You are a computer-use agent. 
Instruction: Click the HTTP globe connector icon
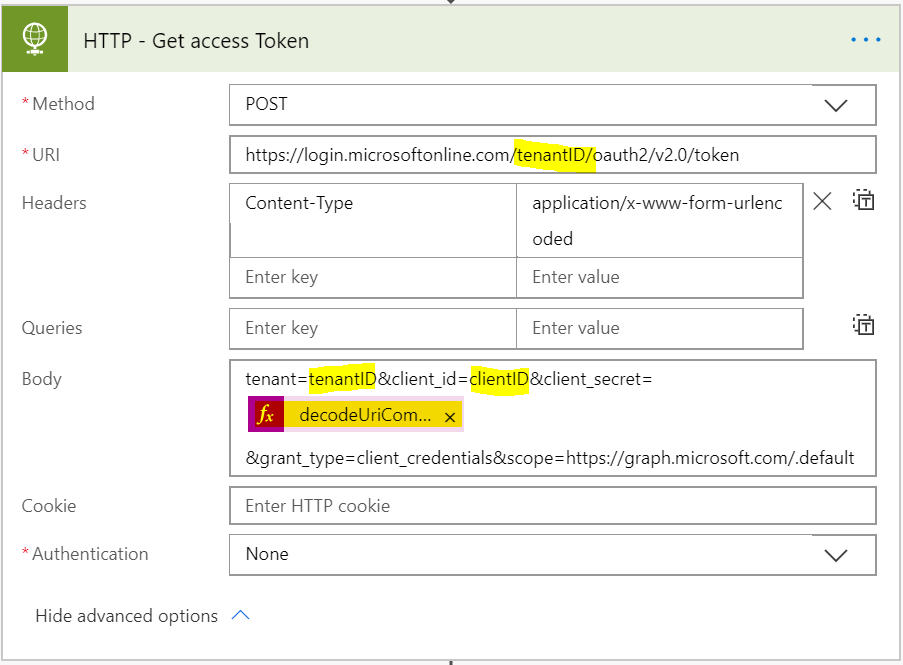click(x=35, y=41)
